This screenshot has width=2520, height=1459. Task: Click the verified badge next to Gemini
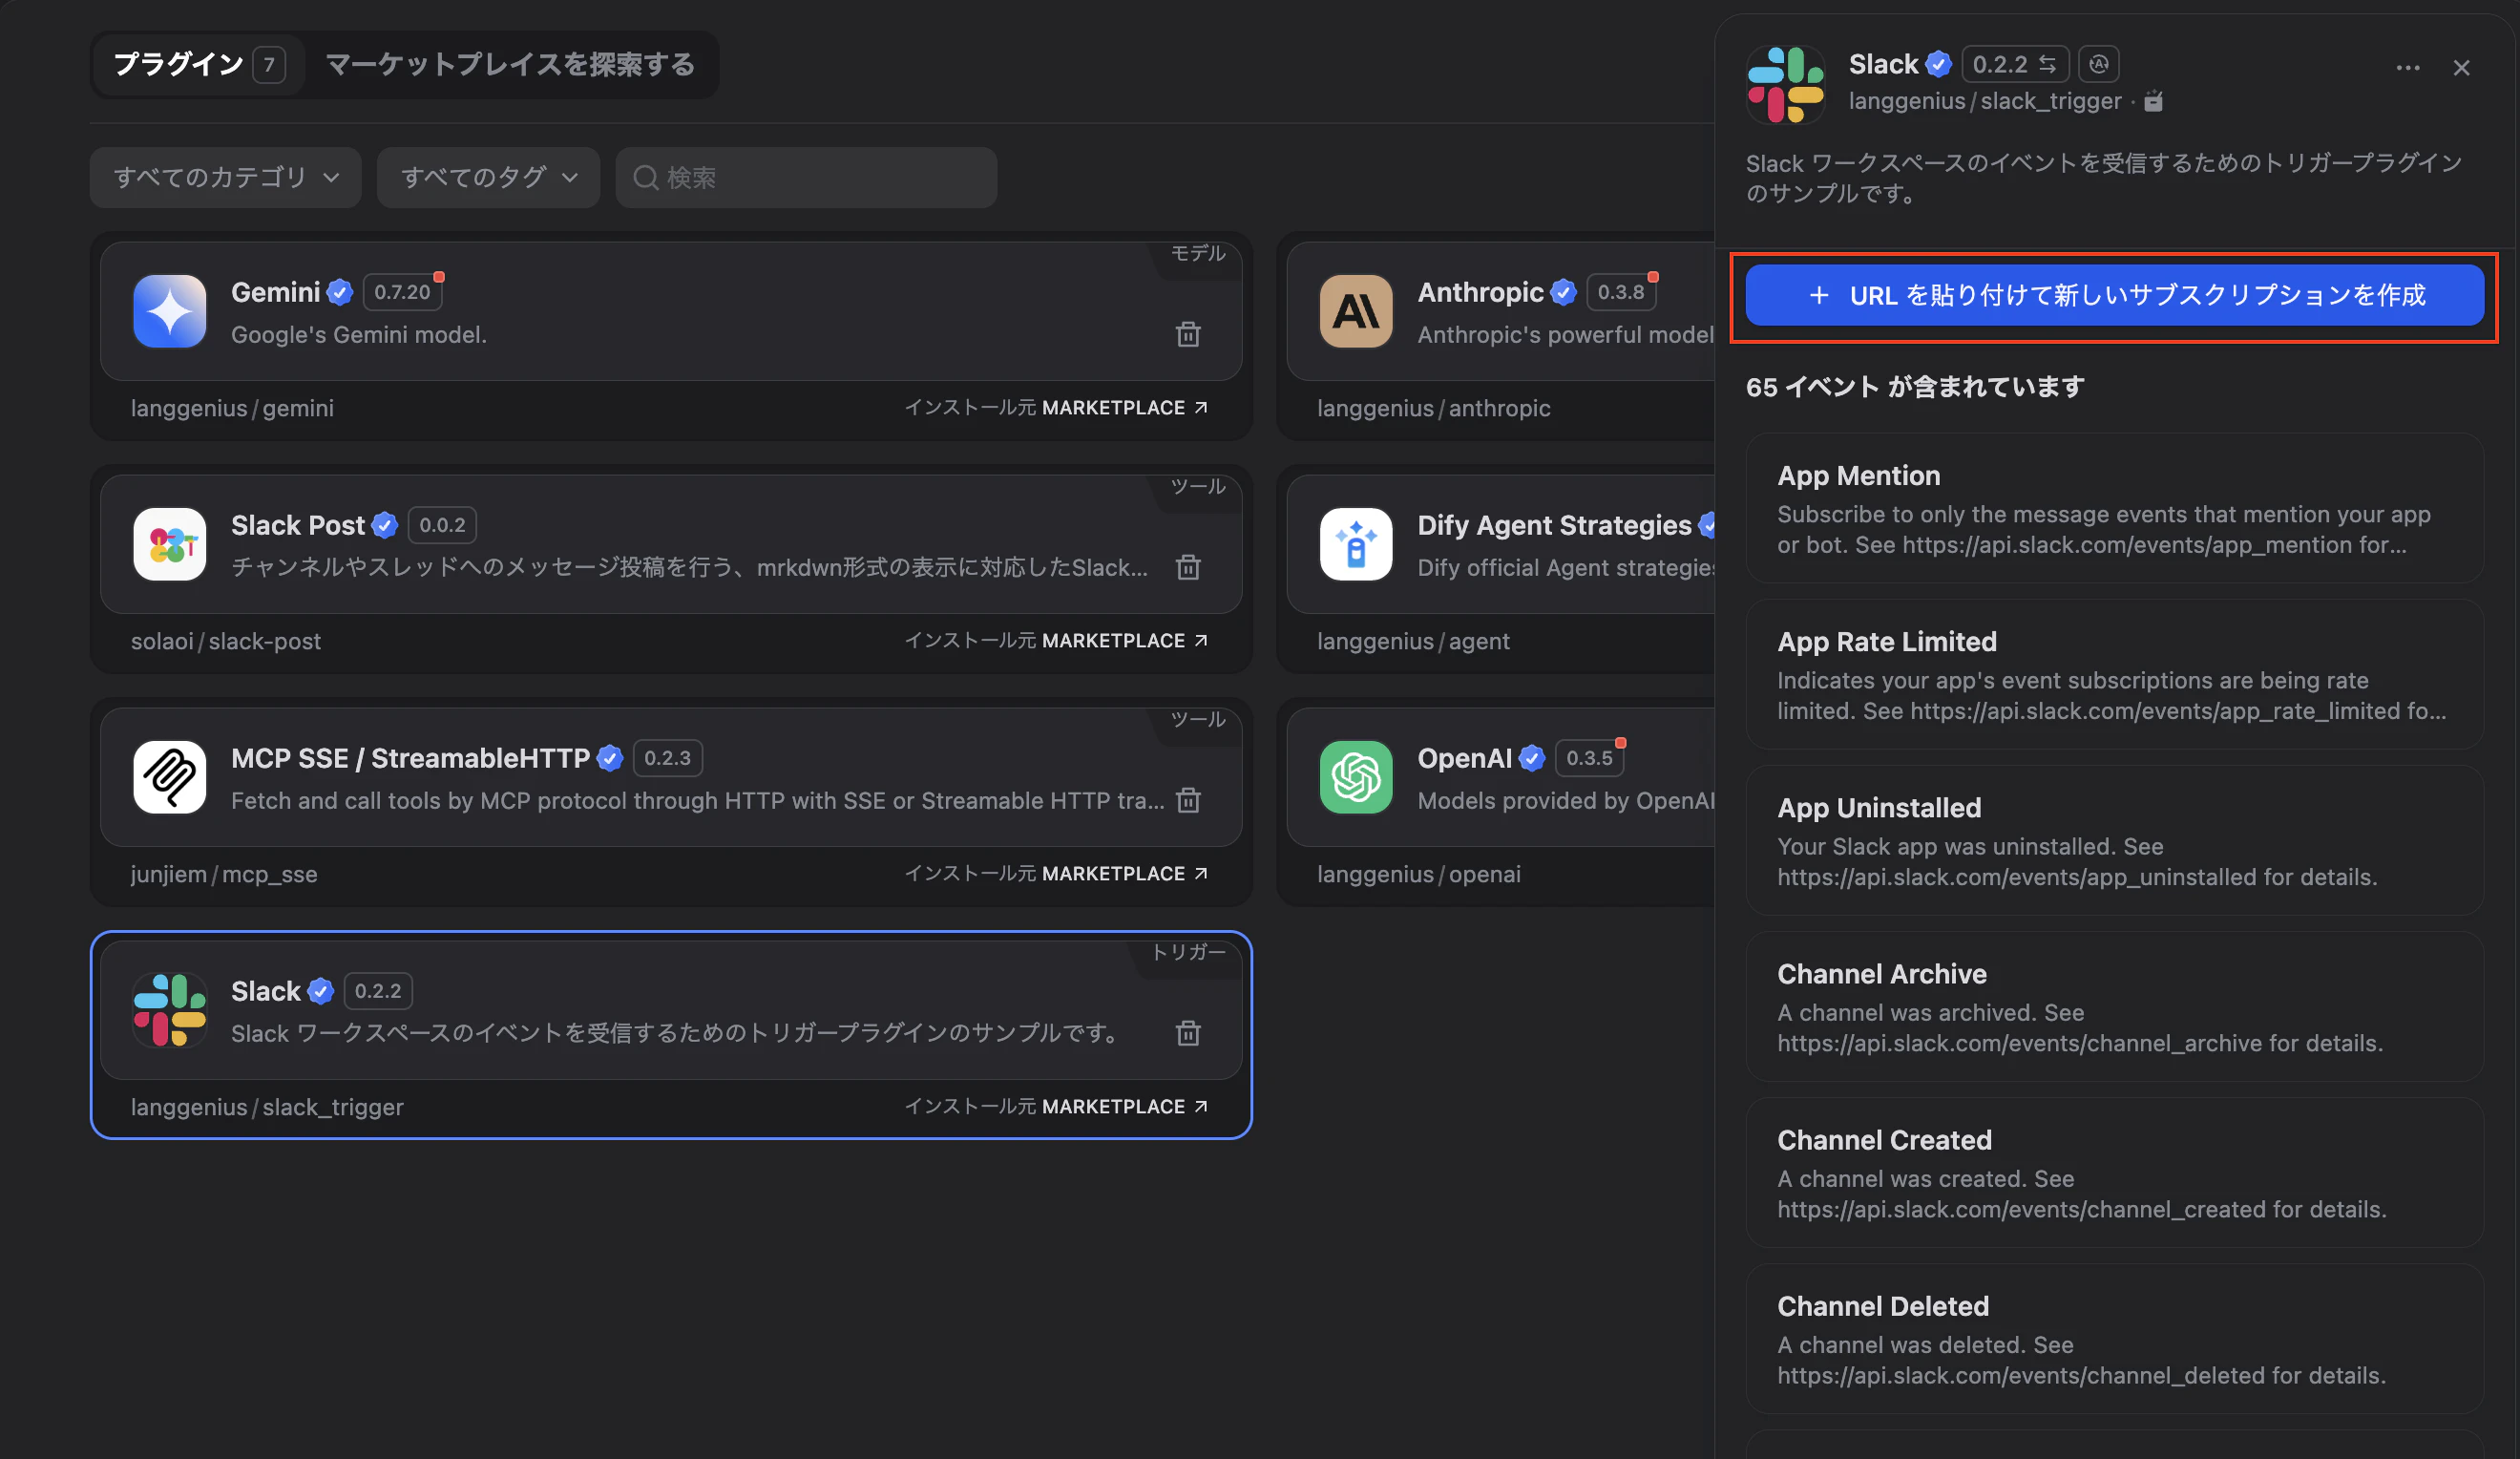click(340, 292)
